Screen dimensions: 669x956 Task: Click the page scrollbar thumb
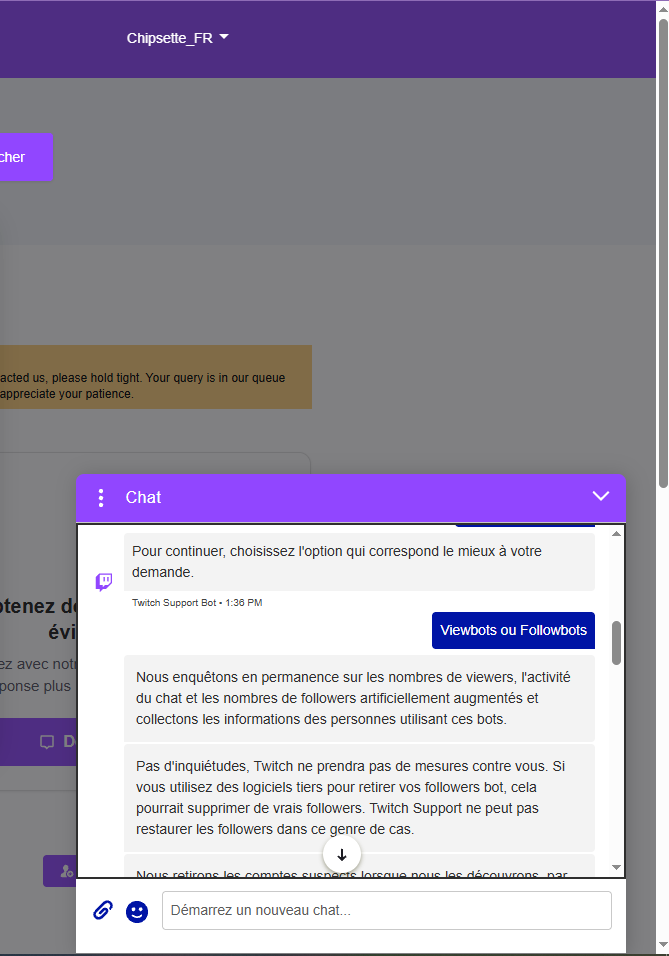click(663, 253)
